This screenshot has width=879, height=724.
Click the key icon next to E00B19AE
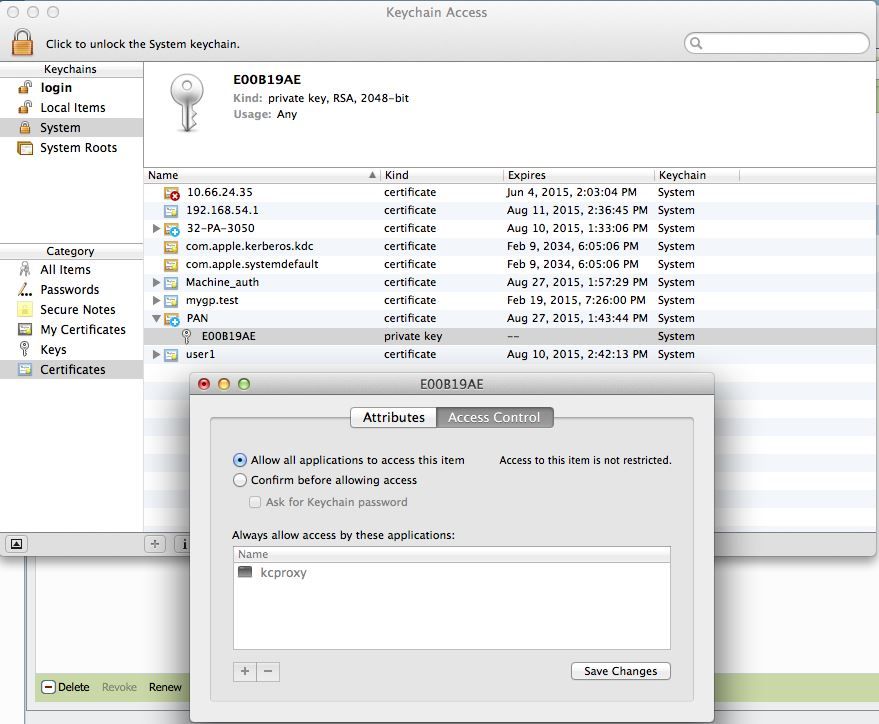coord(187,336)
